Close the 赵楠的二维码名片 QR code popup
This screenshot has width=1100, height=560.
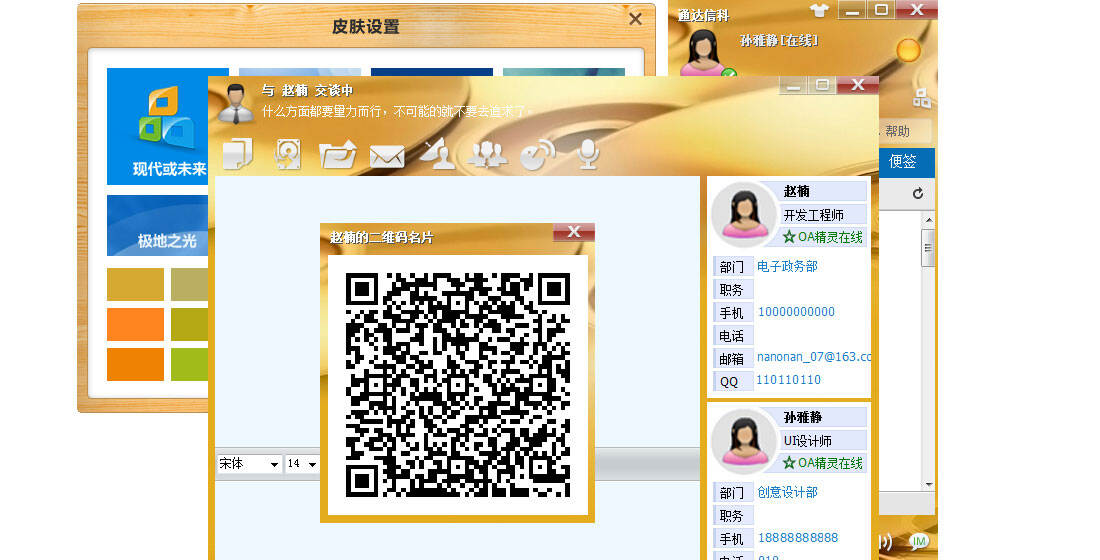point(574,232)
